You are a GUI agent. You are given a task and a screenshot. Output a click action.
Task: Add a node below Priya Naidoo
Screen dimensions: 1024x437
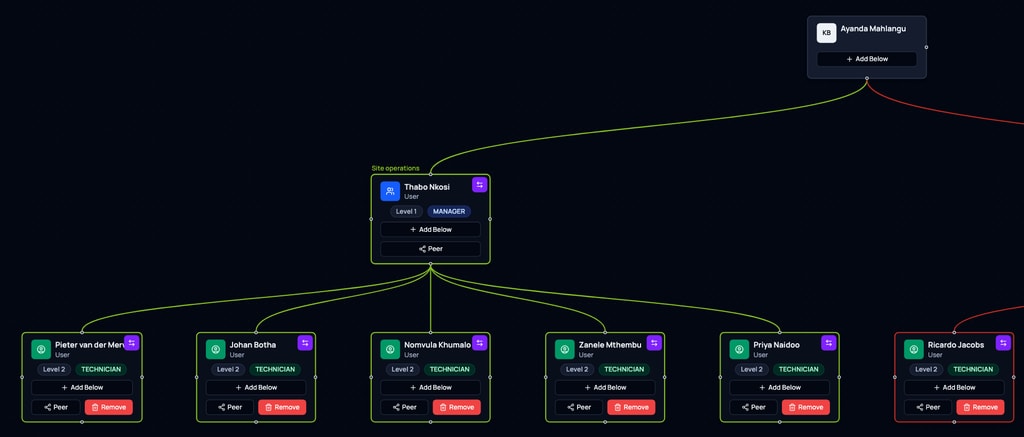tap(780, 387)
